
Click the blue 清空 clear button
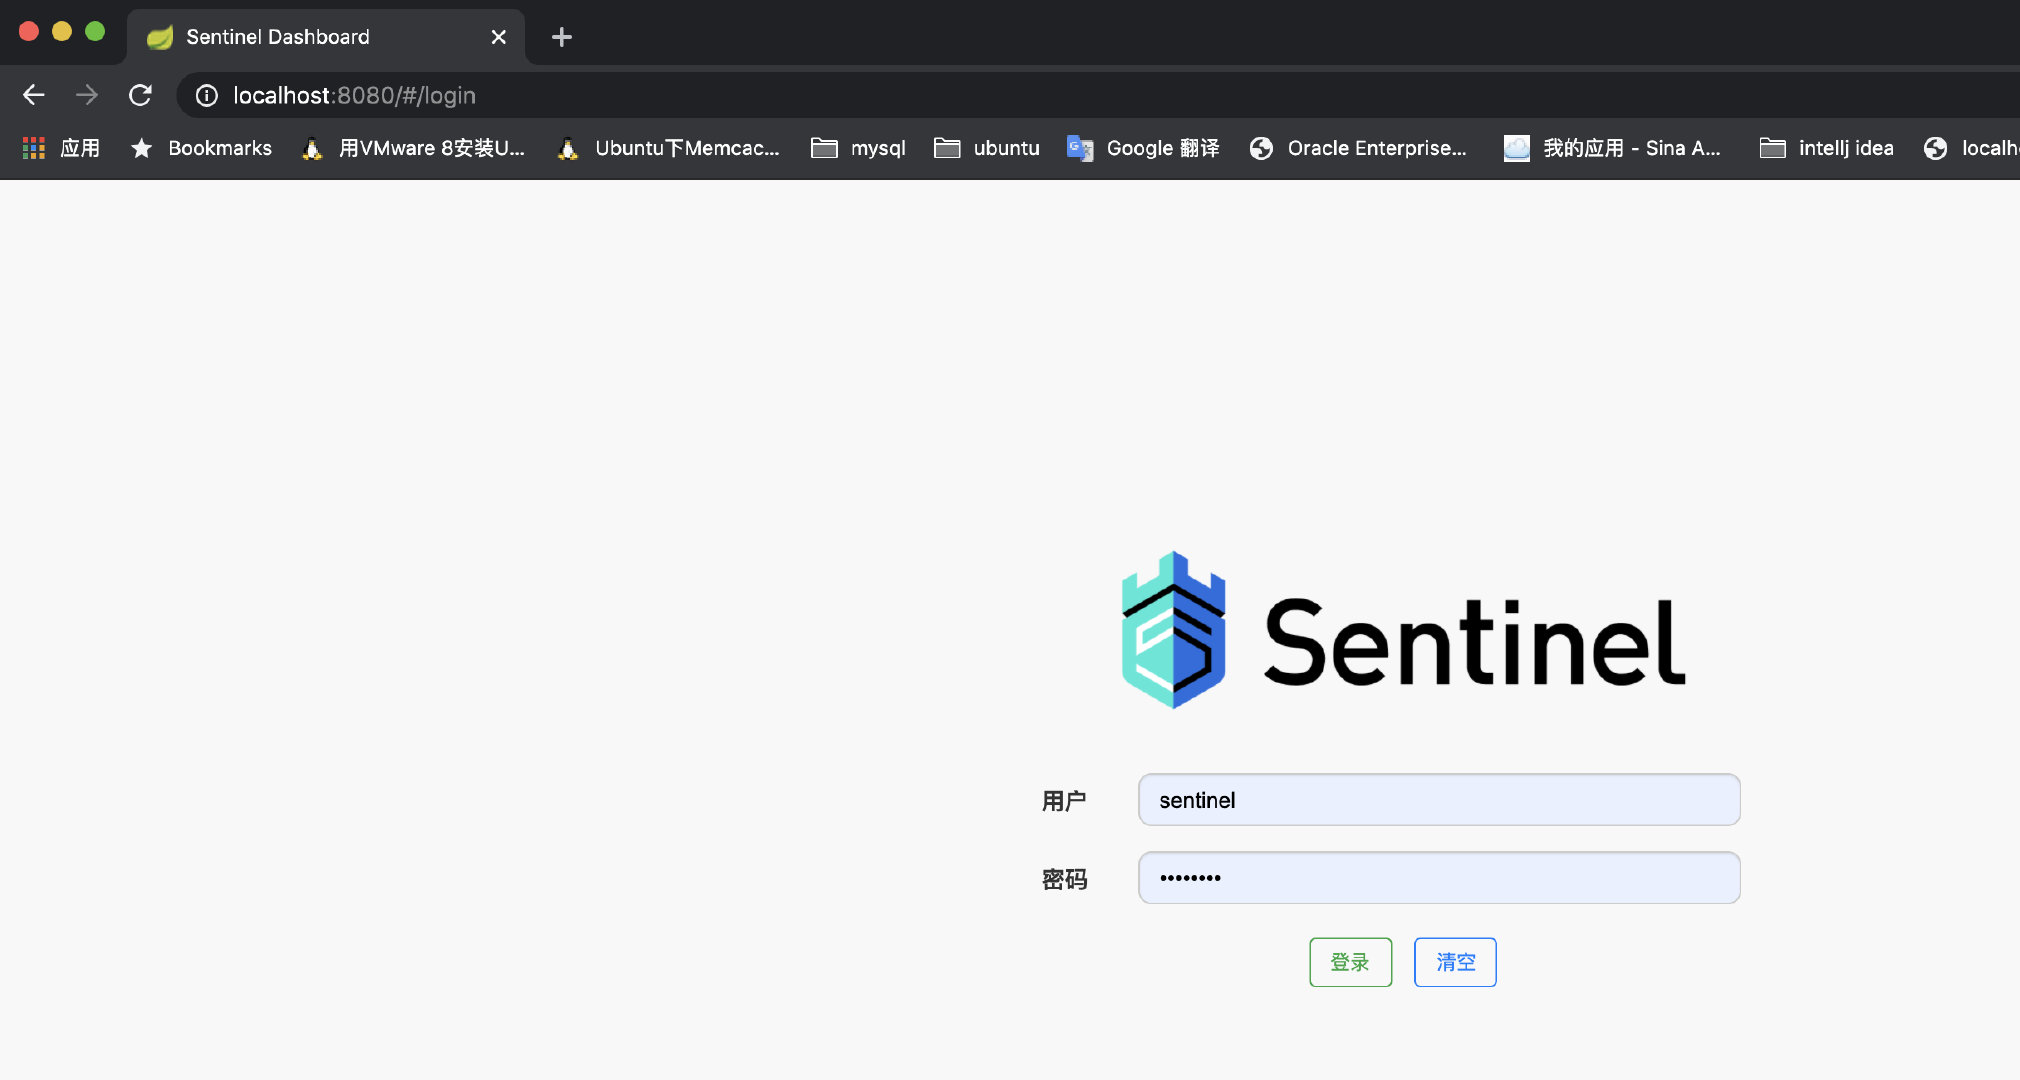coord(1455,962)
